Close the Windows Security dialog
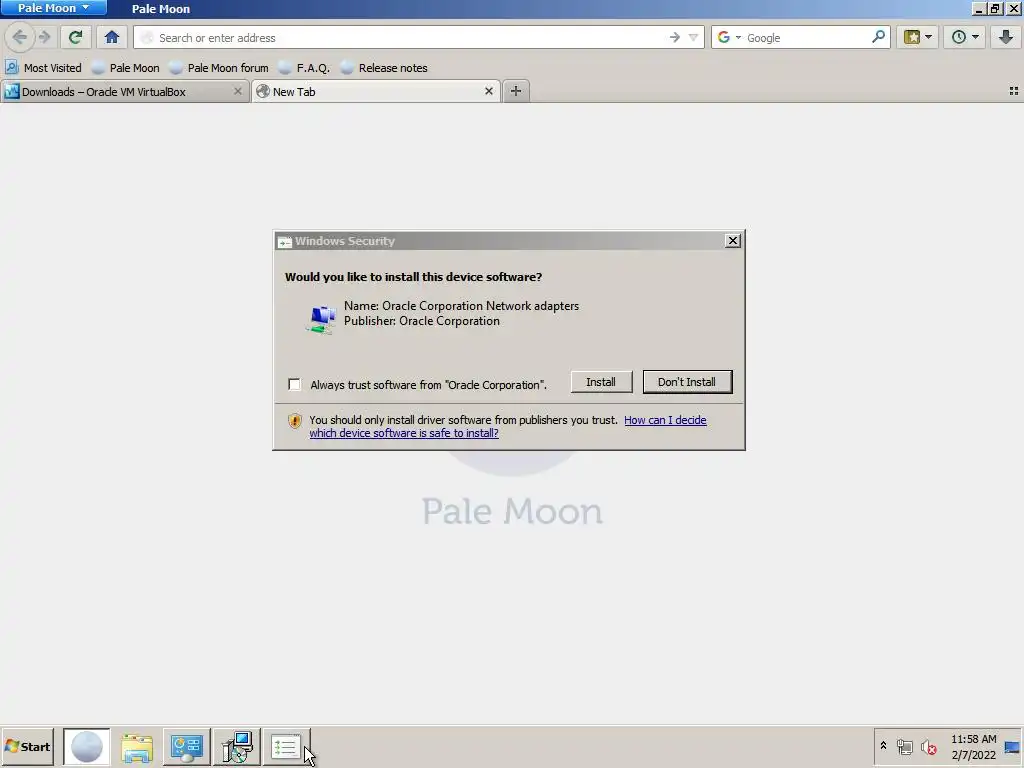This screenshot has height=768, width=1024. [733, 241]
